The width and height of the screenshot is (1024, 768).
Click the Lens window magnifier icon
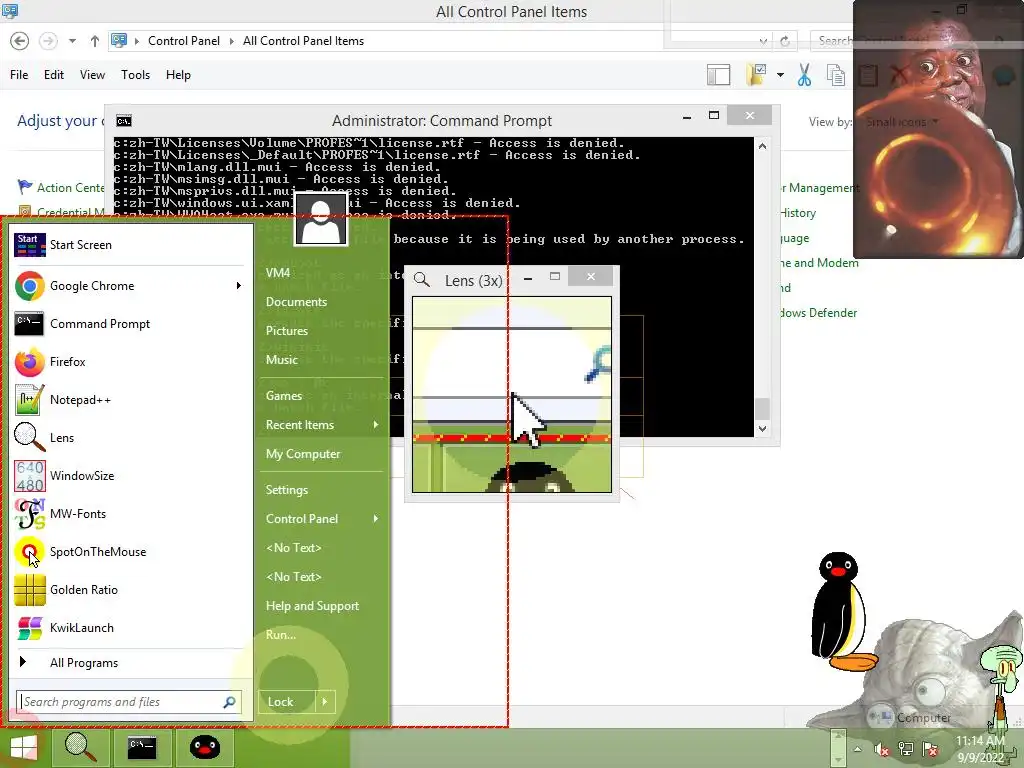tap(422, 280)
